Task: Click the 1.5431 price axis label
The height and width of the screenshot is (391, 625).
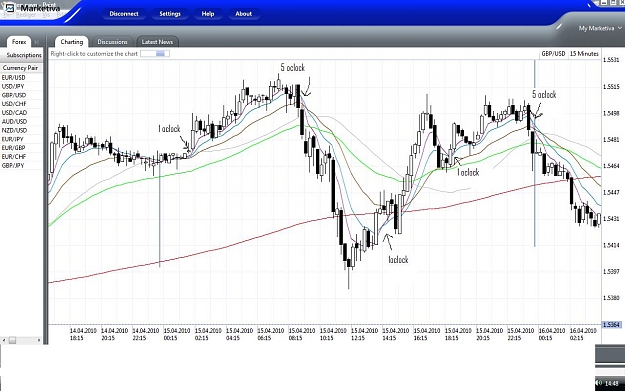Action: pyautogui.click(x=611, y=219)
